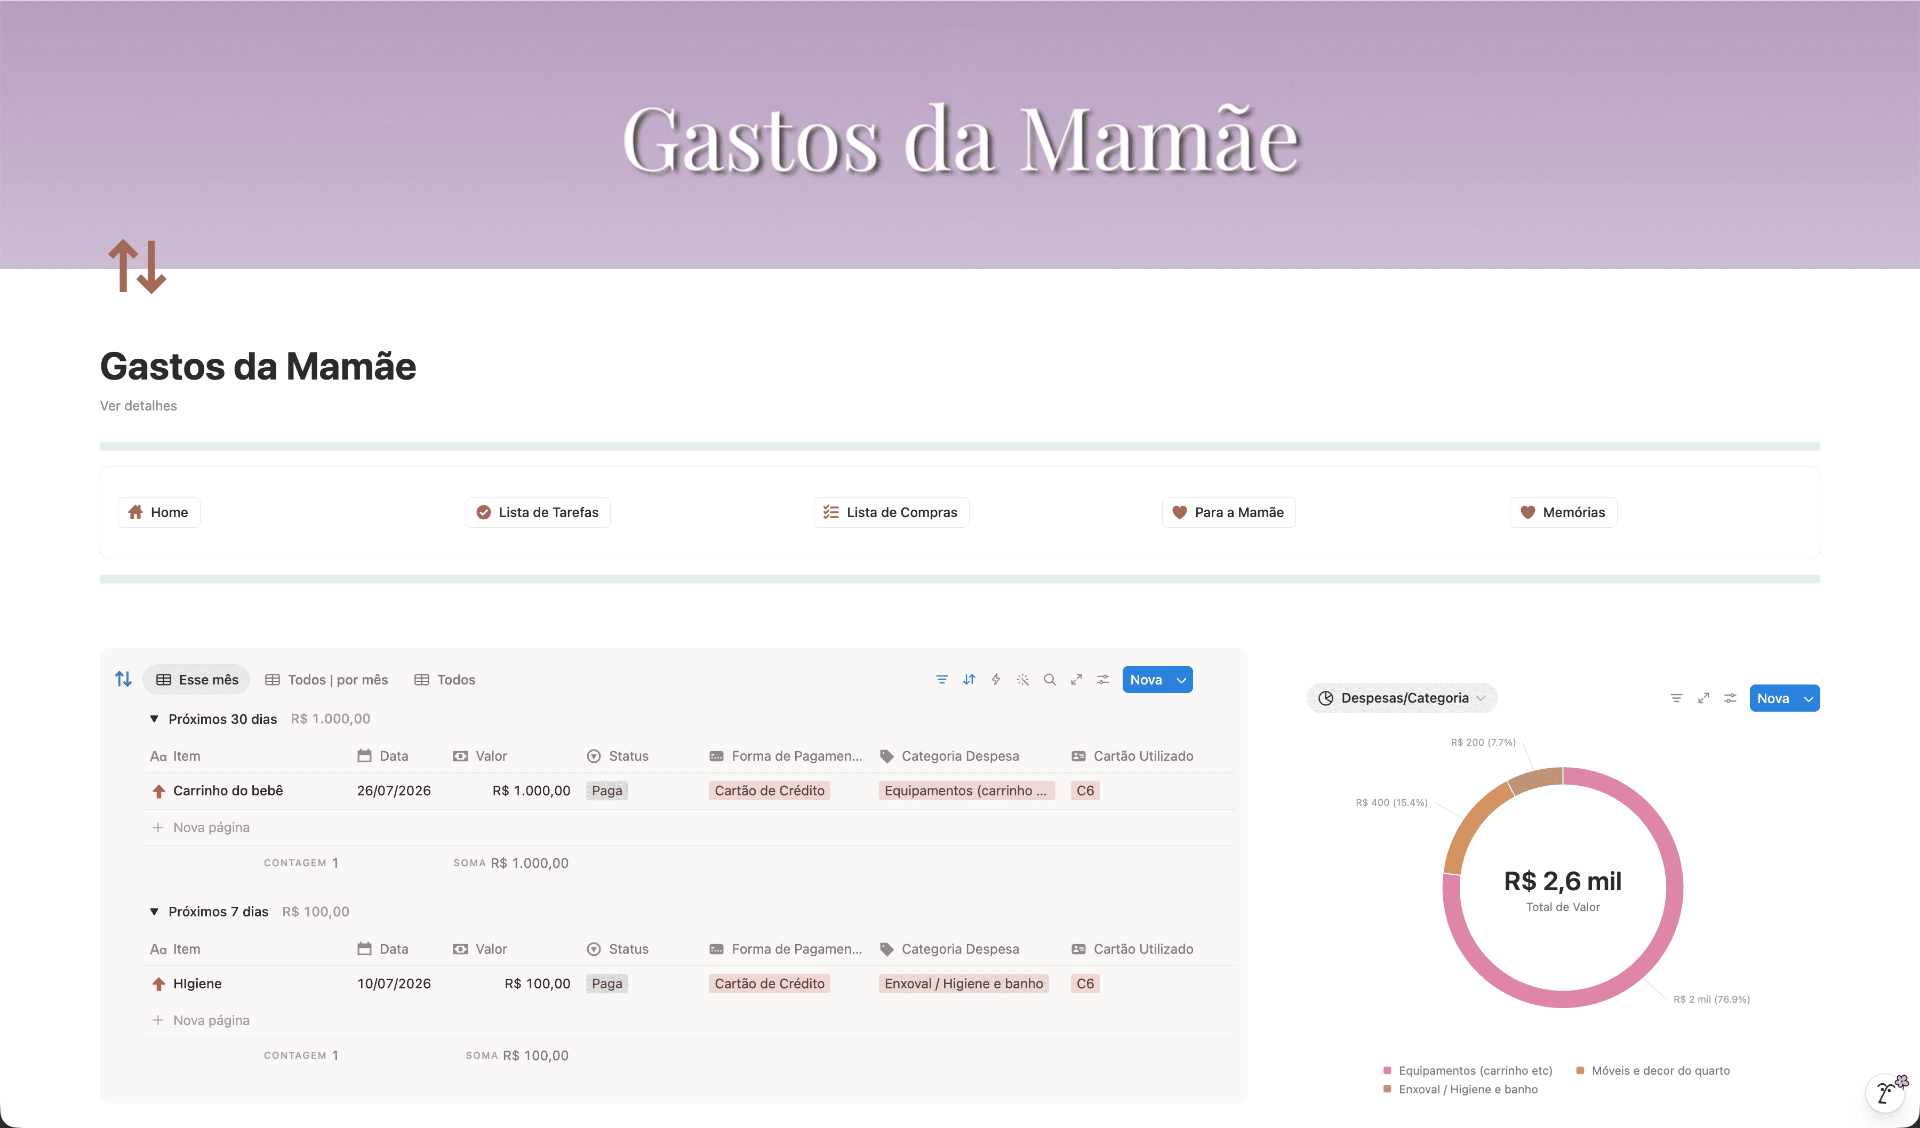Click the checkmark icon of Lista de Tarefas
1920x1128 pixels.
(x=484, y=512)
